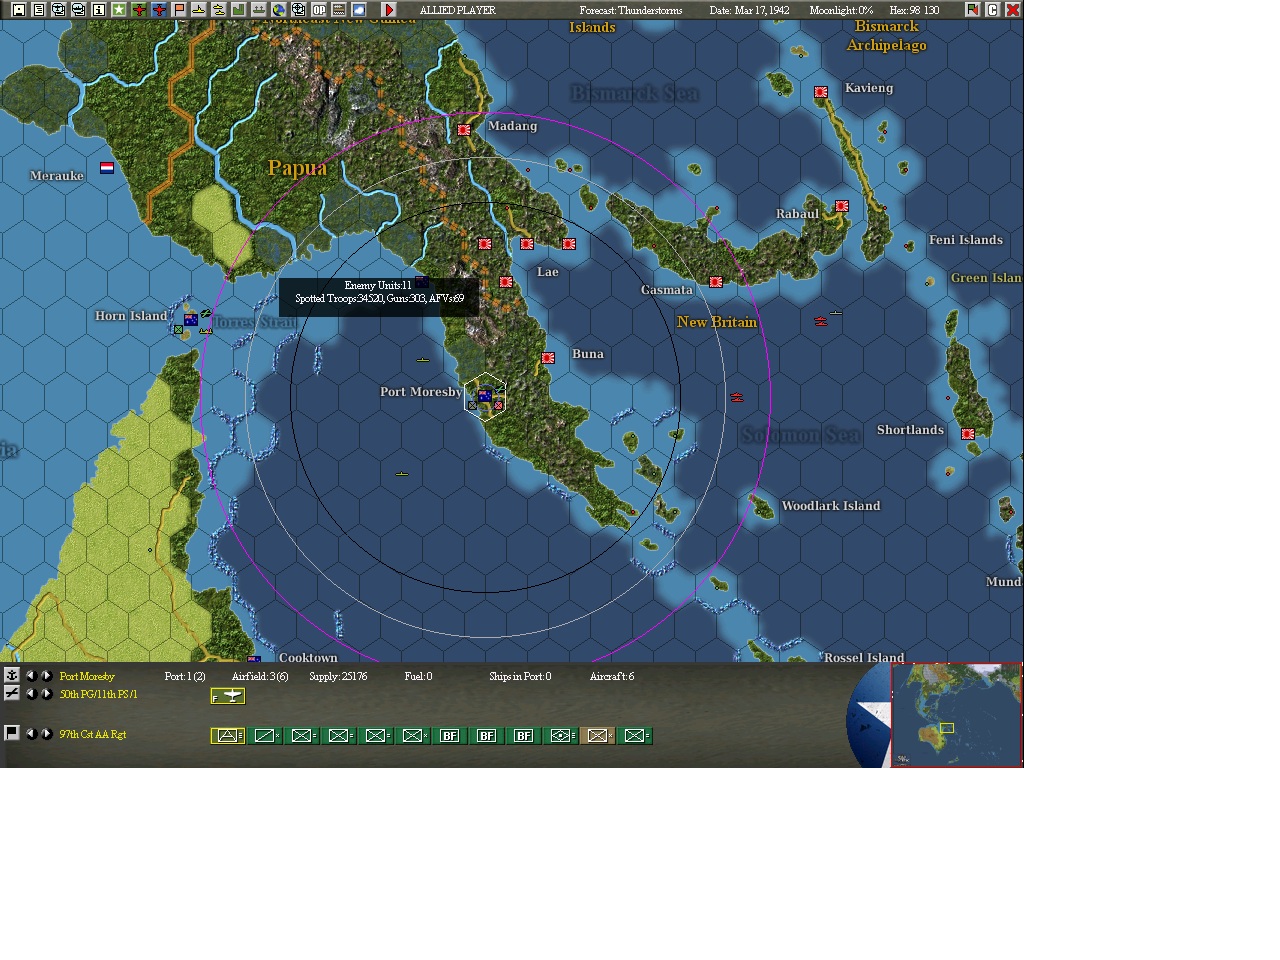Go to previous base before Port Moresby
Image resolution: width=1280 pixels, height=960 pixels.
(30, 676)
